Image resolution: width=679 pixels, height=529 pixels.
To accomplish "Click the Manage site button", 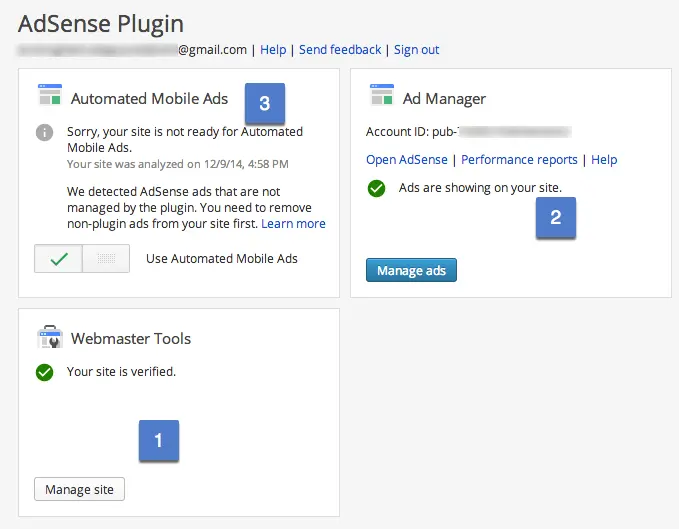I will pos(80,490).
